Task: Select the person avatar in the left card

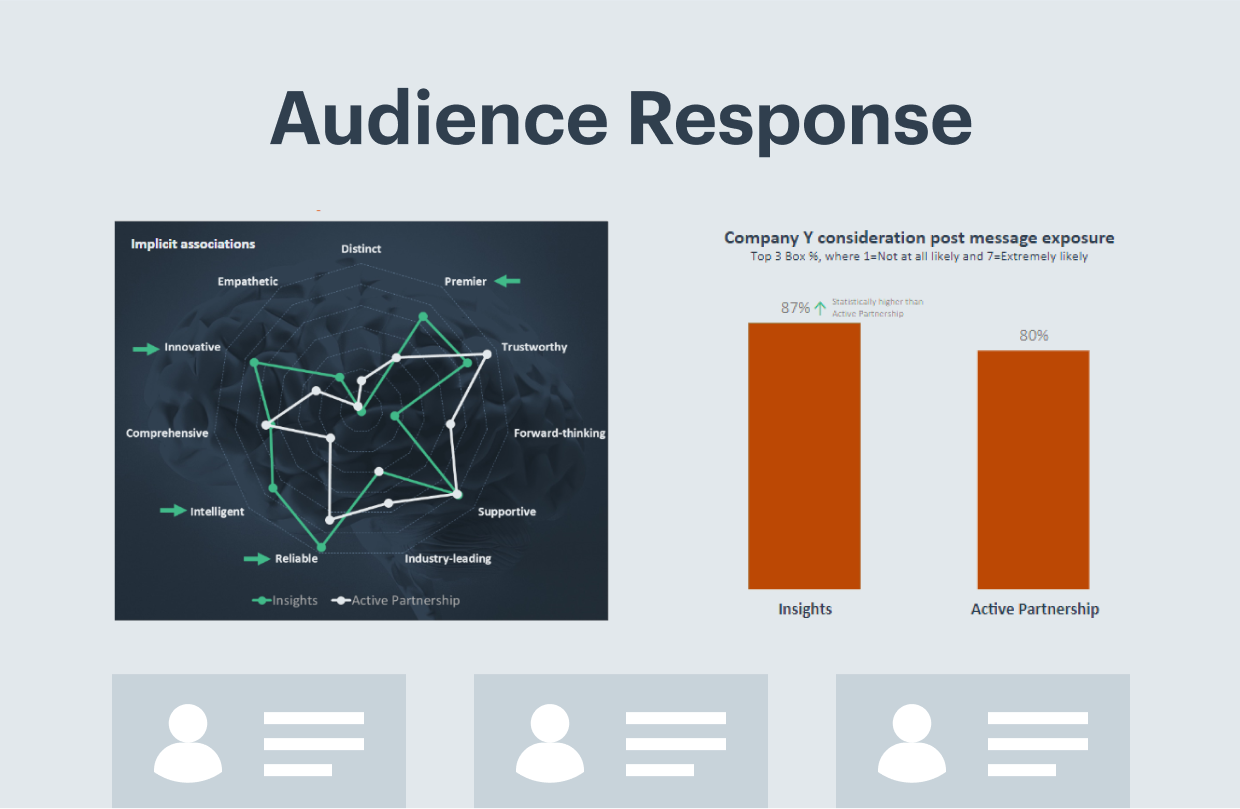Action: click(x=189, y=742)
